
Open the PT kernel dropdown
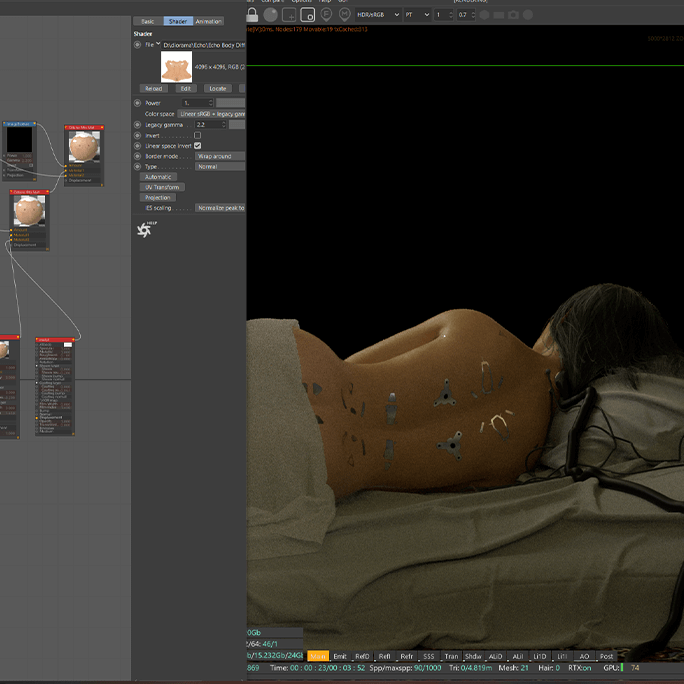coord(417,15)
